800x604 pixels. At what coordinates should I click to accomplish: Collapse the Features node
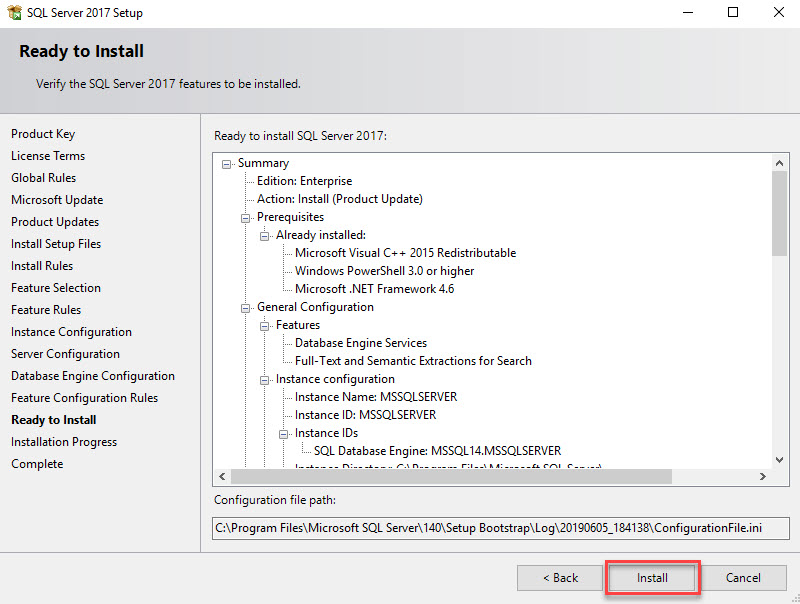[264, 326]
